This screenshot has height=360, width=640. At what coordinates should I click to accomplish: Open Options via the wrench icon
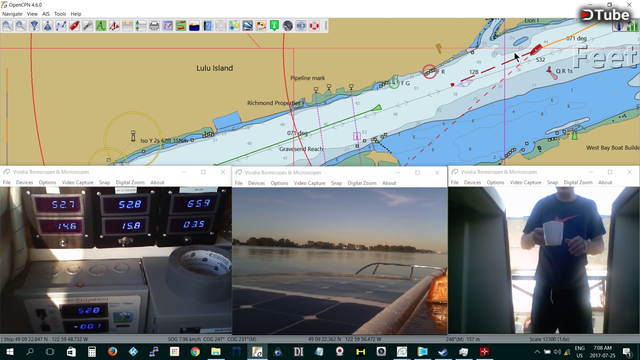(87, 26)
